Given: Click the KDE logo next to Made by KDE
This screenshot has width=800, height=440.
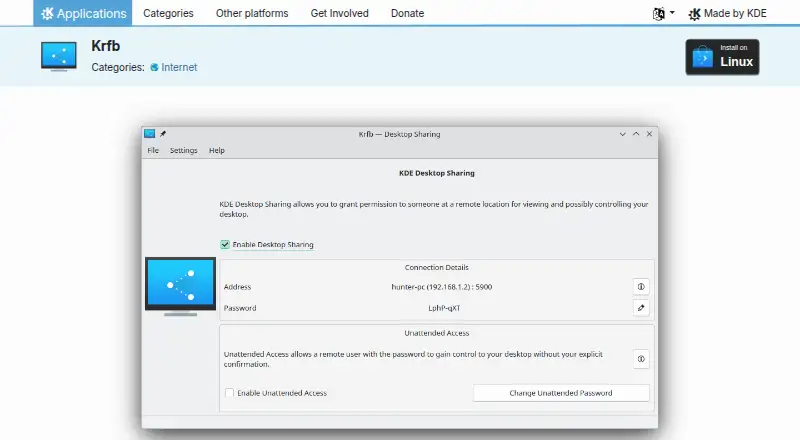Looking at the screenshot, I should [694, 14].
